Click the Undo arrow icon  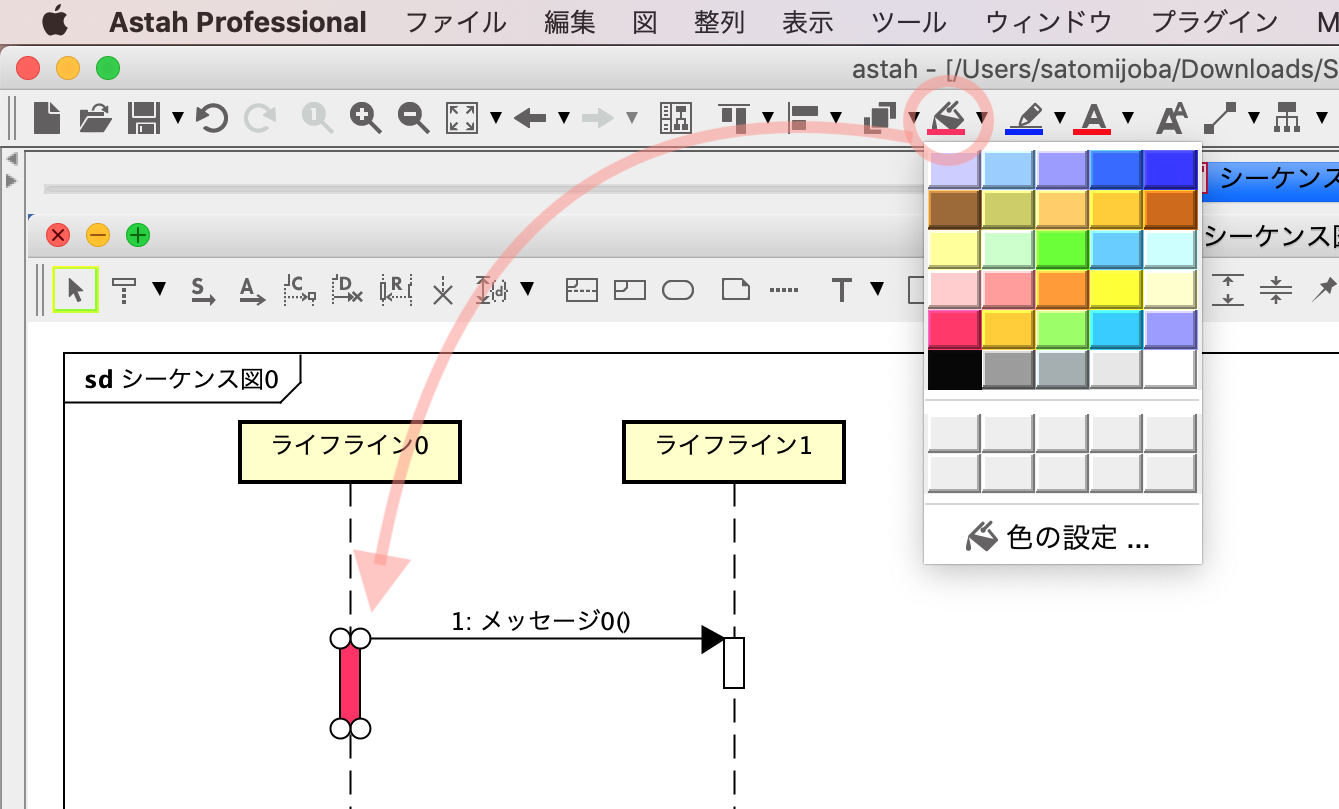pos(211,118)
